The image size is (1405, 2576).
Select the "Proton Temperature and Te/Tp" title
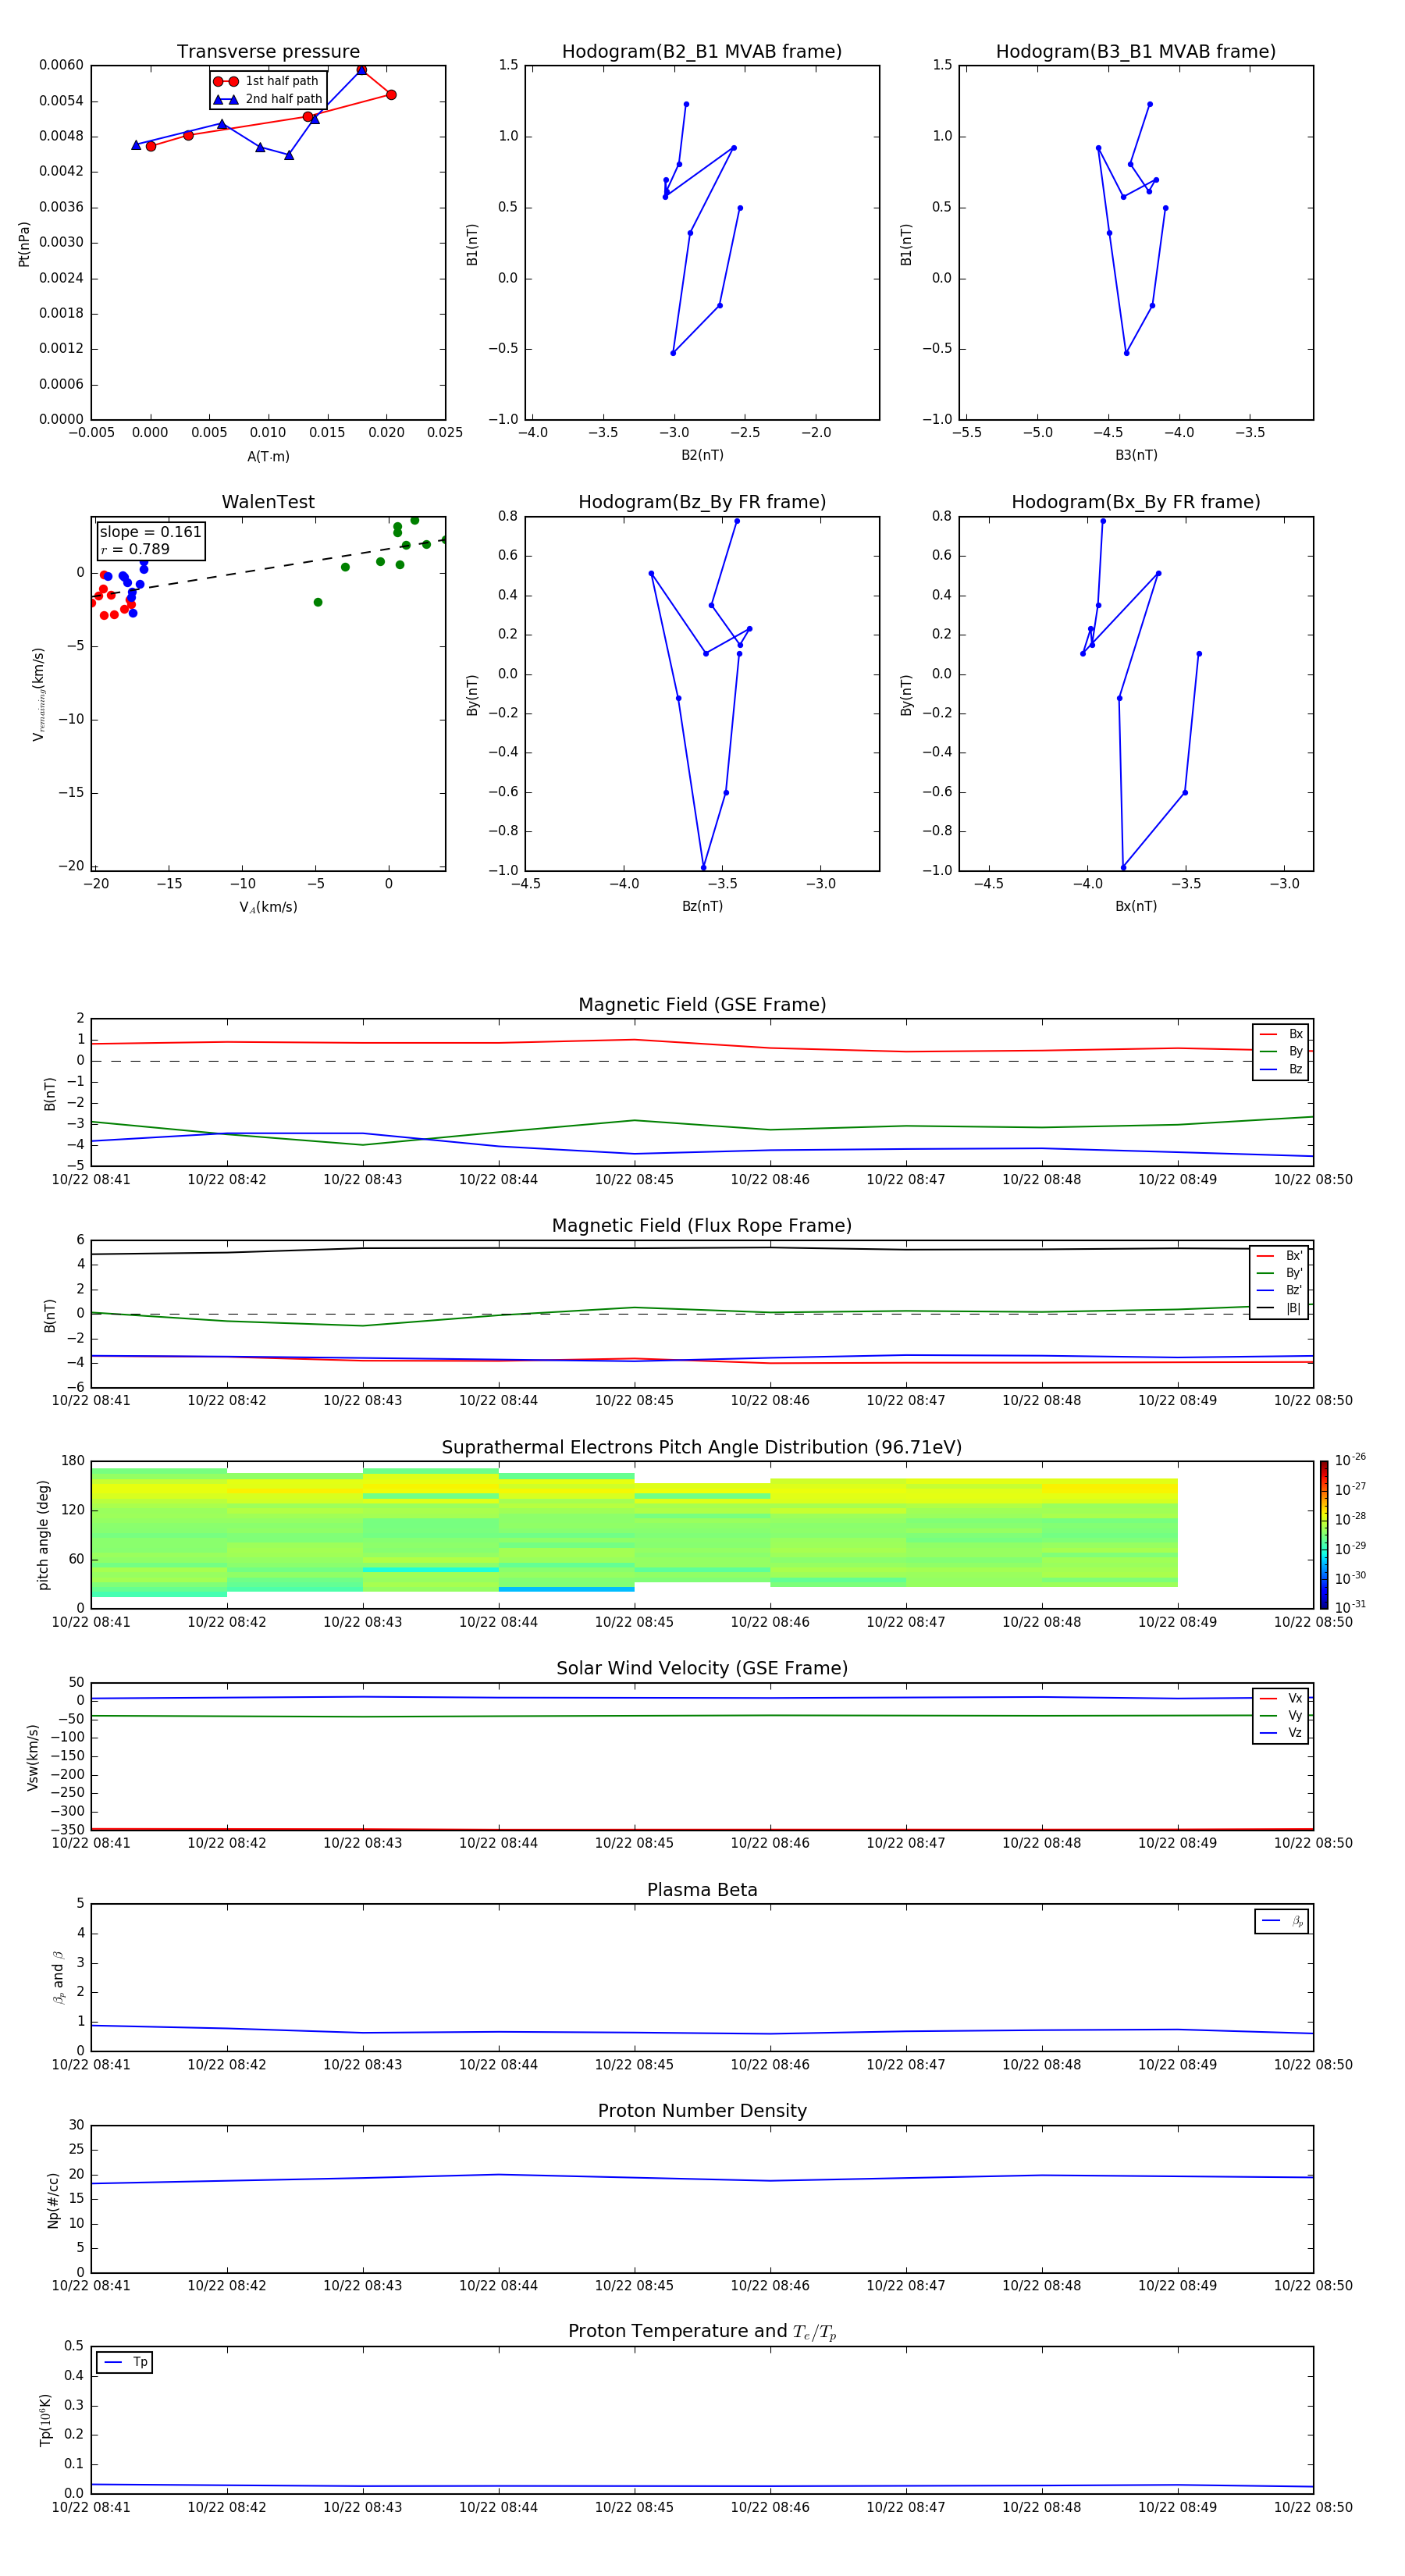pyautogui.click(x=702, y=2332)
